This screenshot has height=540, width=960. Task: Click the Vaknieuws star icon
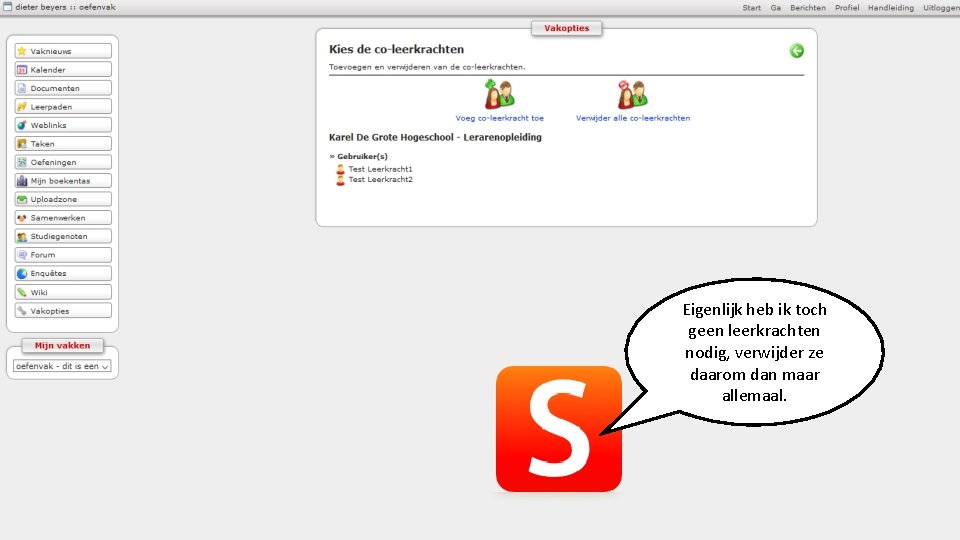[22, 51]
